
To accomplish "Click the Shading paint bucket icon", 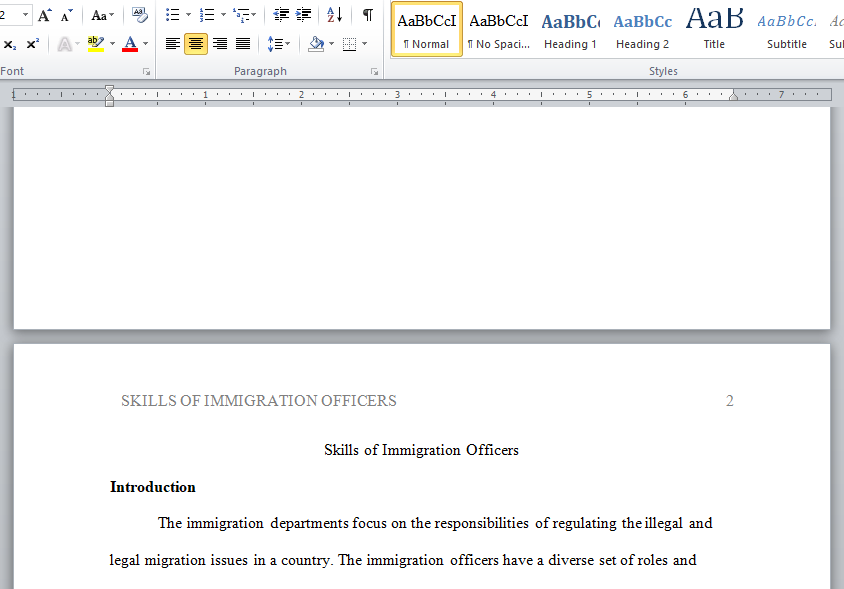I will coord(316,44).
